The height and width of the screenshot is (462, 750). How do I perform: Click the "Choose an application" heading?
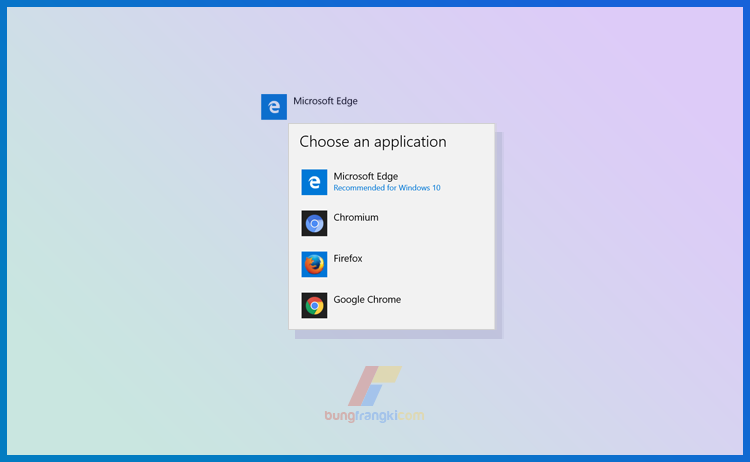click(373, 142)
